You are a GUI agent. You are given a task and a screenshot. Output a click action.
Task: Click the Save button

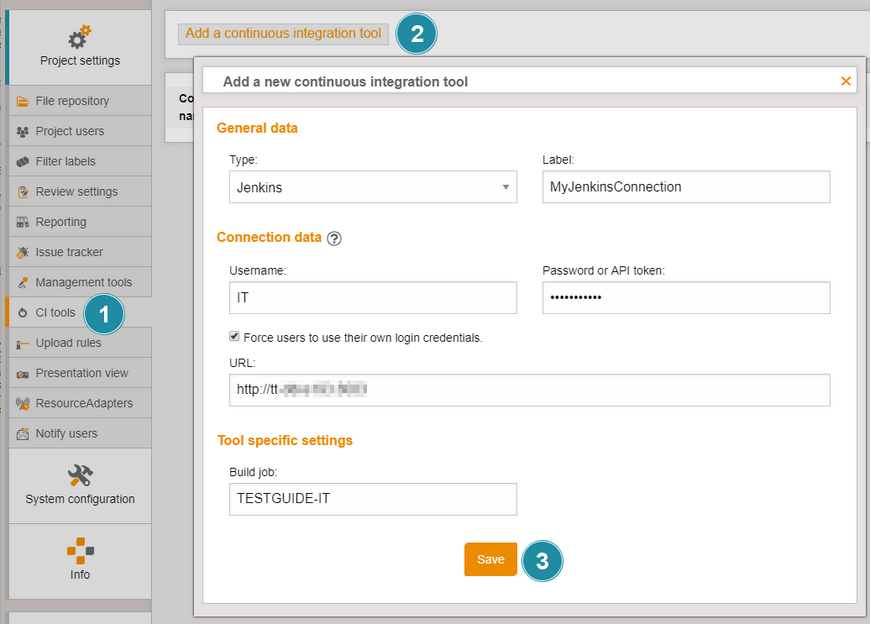pyautogui.click(x=490, y=560)
